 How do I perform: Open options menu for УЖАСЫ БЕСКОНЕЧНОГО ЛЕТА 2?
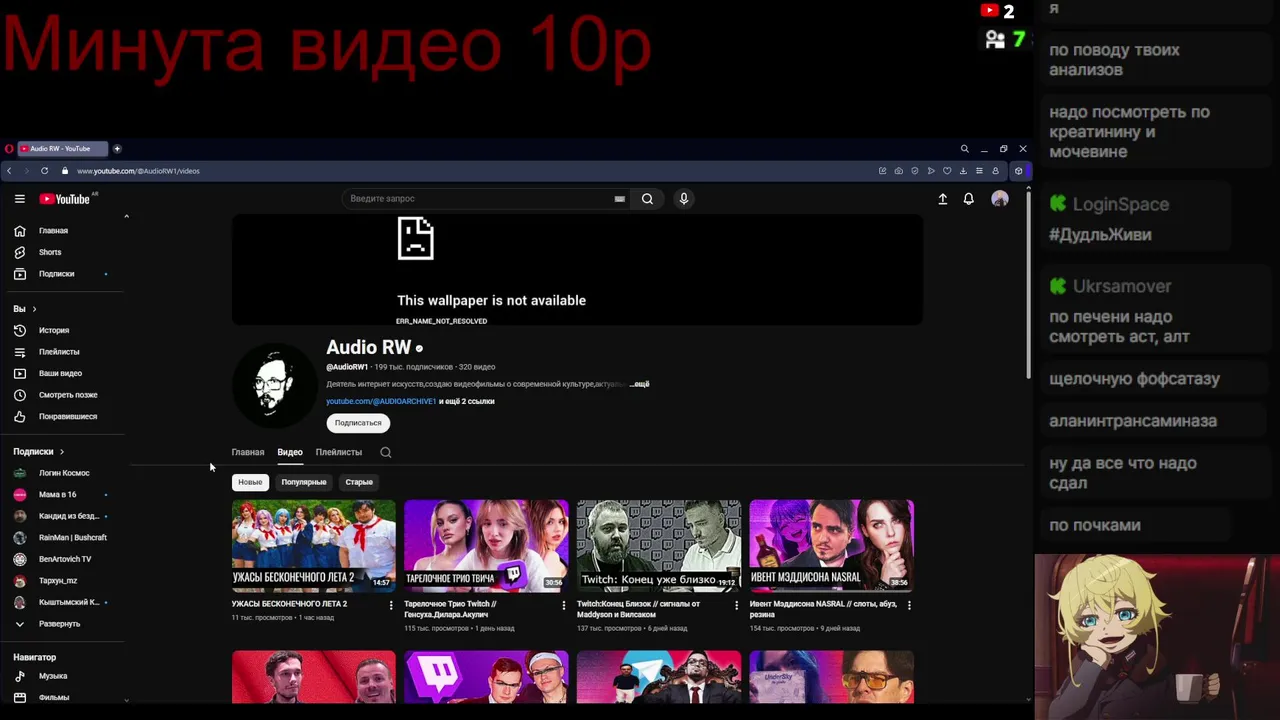click(x=390, y=605)
